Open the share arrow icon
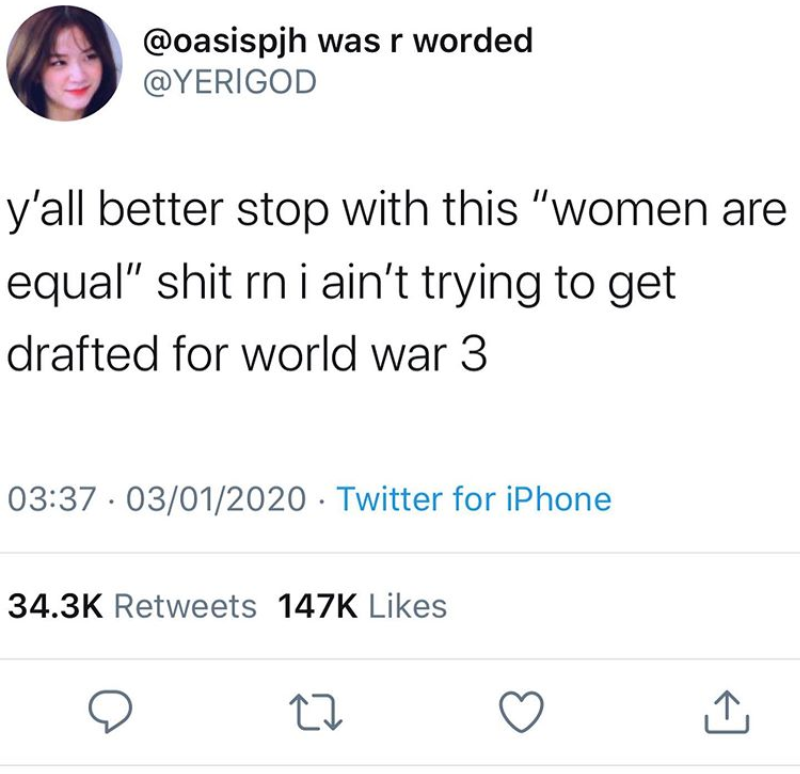 [x=727, y=712]
